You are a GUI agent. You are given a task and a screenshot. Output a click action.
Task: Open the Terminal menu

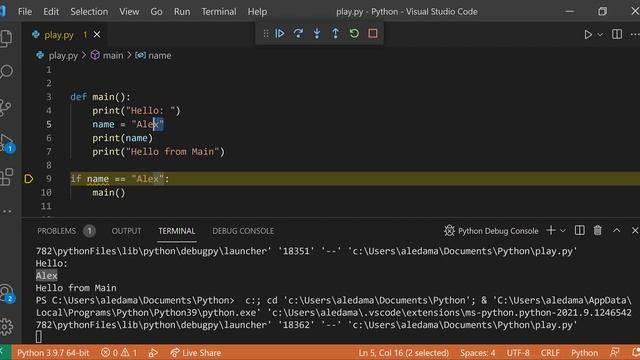coord(219,11)
